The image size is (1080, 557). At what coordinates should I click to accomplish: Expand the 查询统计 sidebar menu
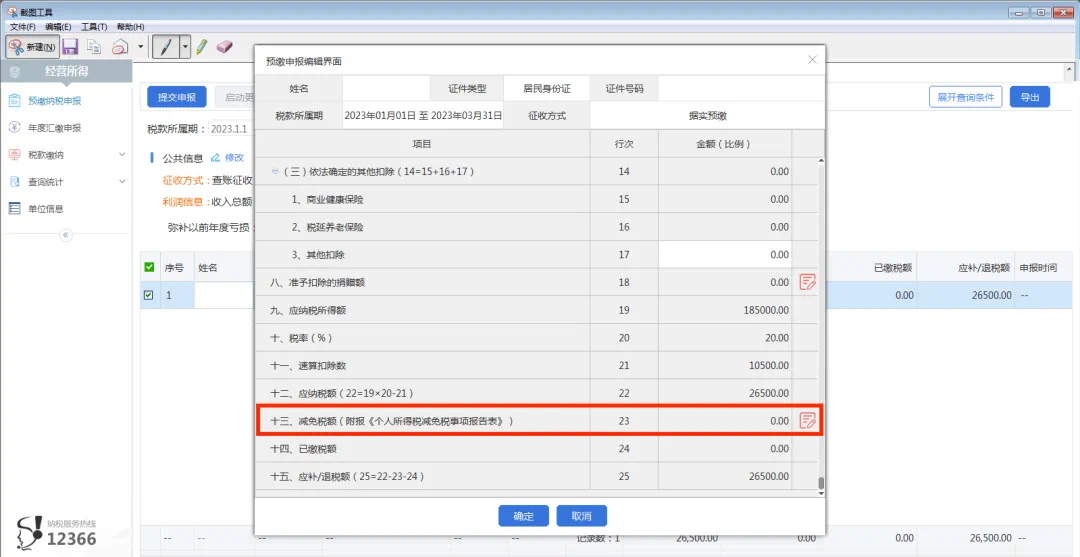122,182
